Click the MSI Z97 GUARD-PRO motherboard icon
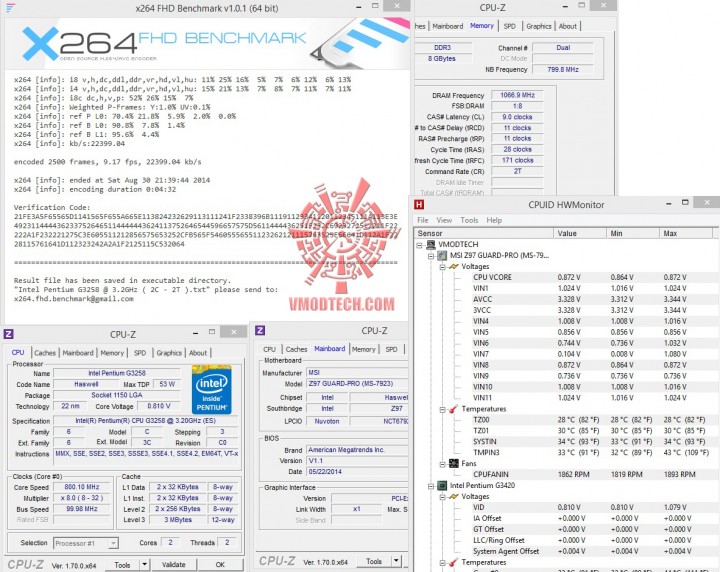 (442, 255)
